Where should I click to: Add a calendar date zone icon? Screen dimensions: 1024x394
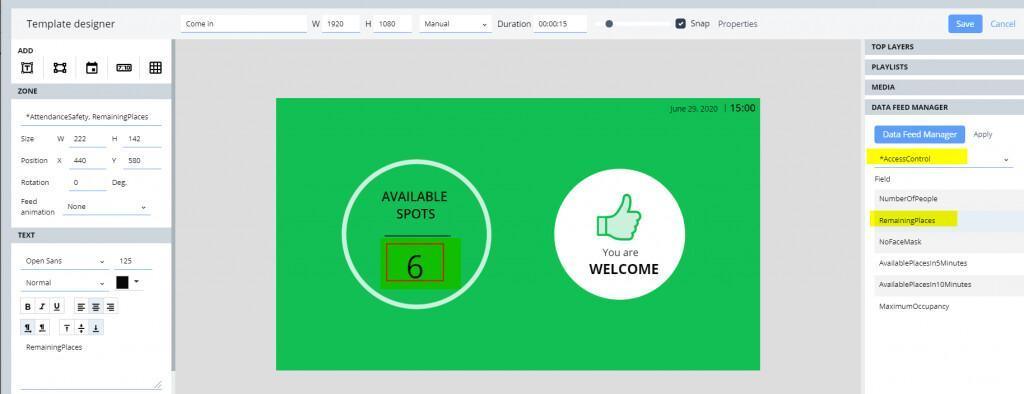[92, 68]
